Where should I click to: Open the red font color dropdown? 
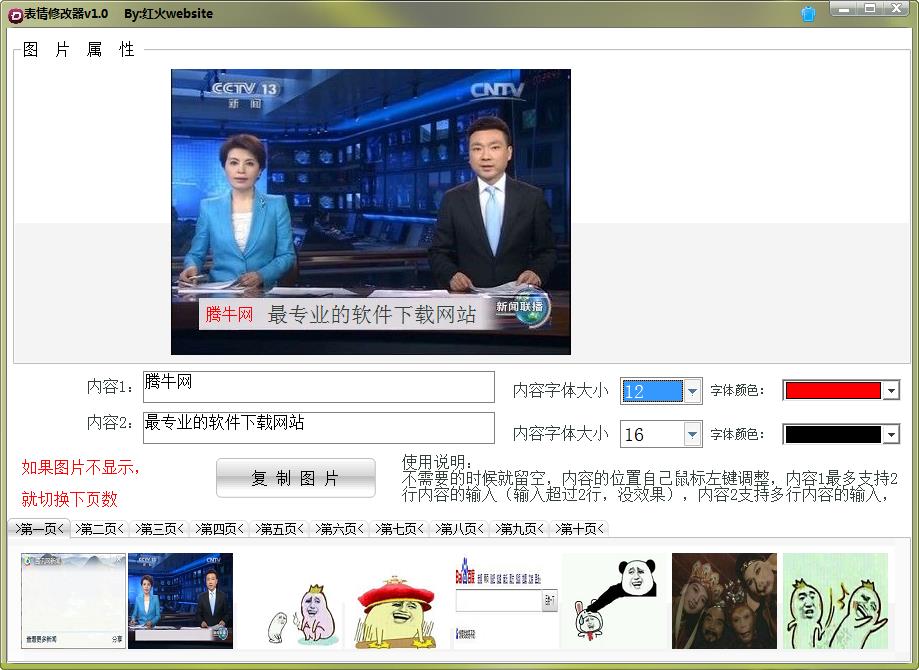coord(891,391)
